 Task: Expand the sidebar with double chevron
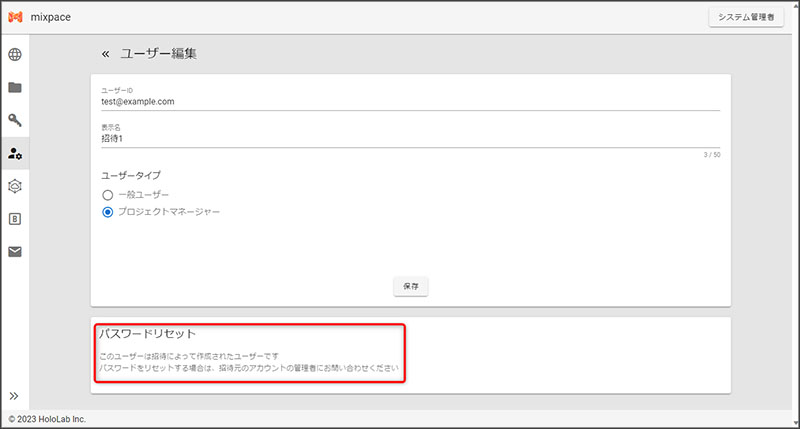coord(15,396)
